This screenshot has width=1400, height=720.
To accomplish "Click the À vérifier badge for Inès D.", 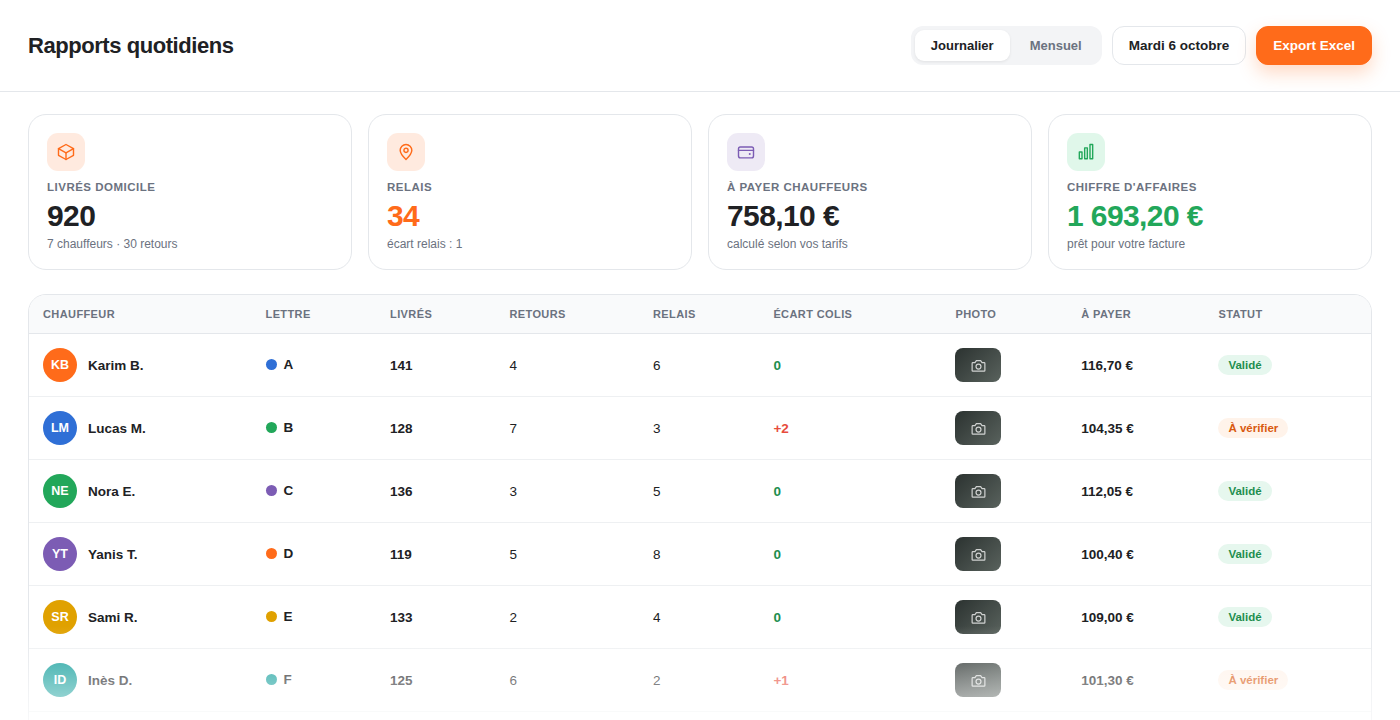I will (x=1253, y=680).
